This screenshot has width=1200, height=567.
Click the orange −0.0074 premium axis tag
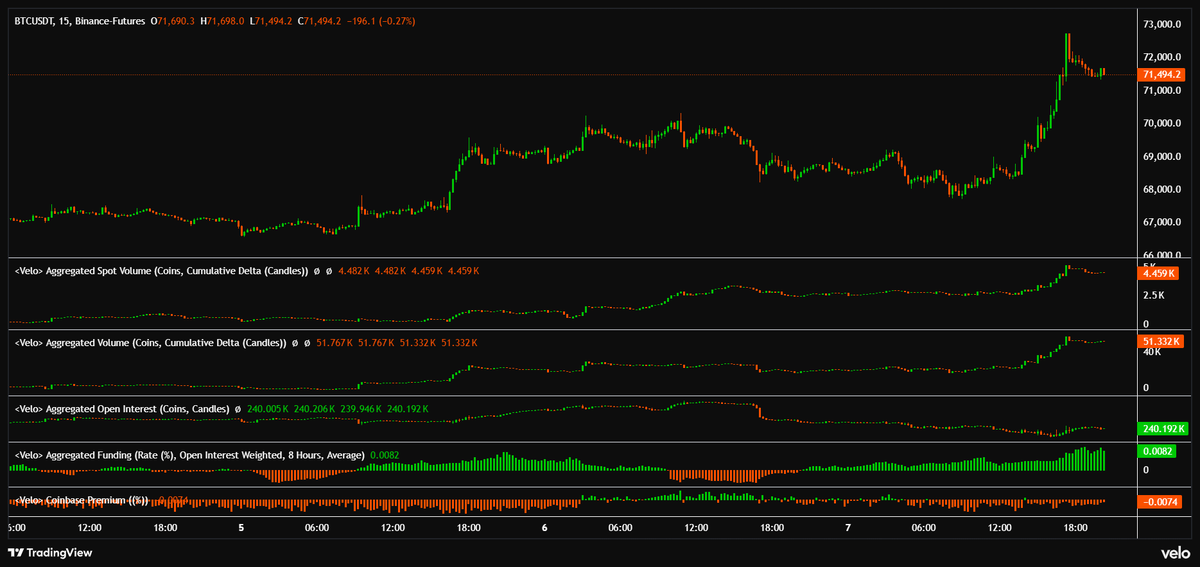coord(1161,501)
